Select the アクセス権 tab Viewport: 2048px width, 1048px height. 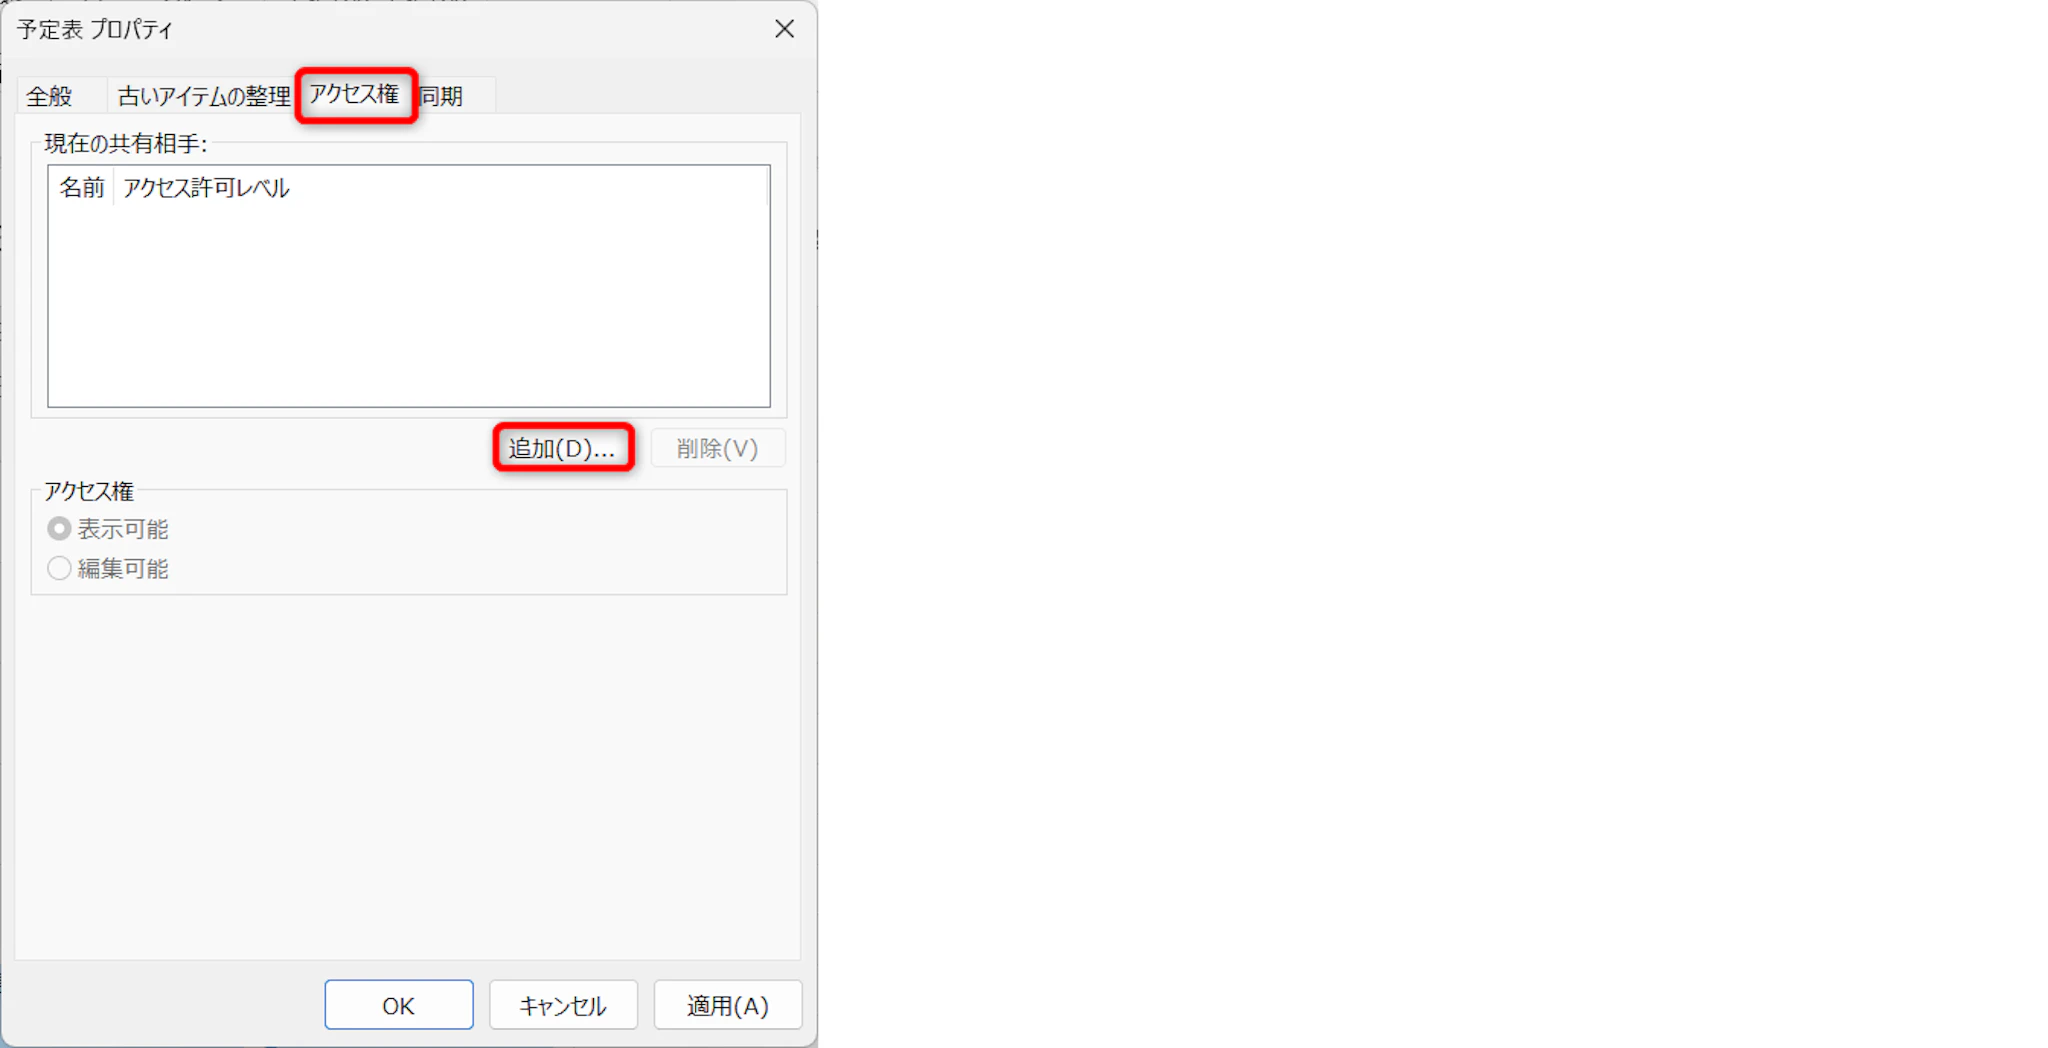tap(354, 94)
